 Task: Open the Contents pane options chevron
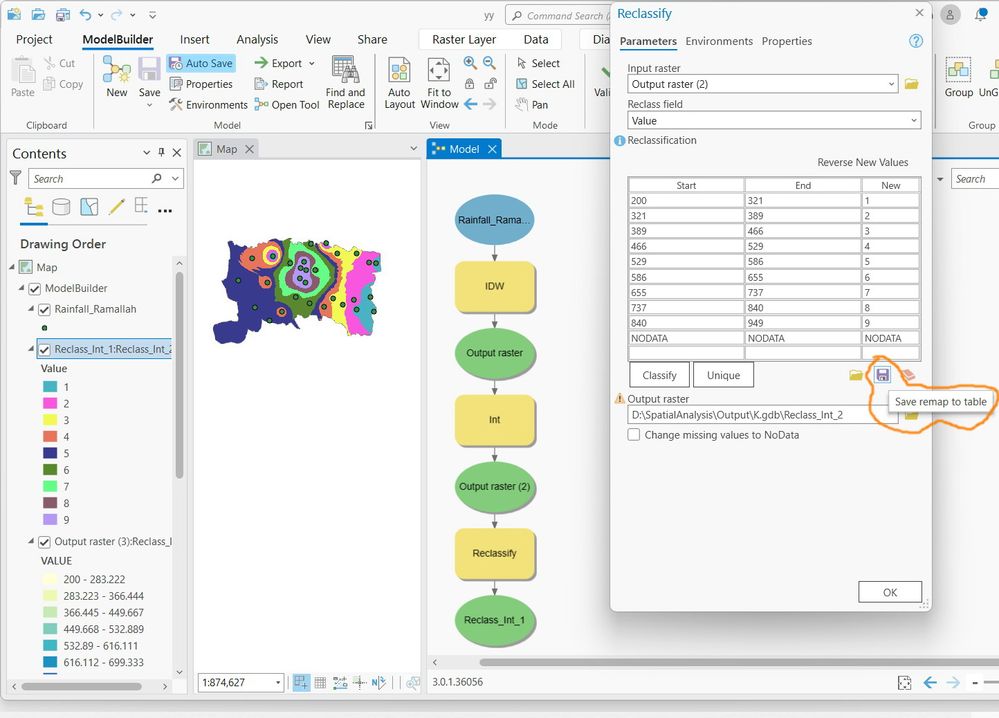pyautogui.click(x=147, y=153)
